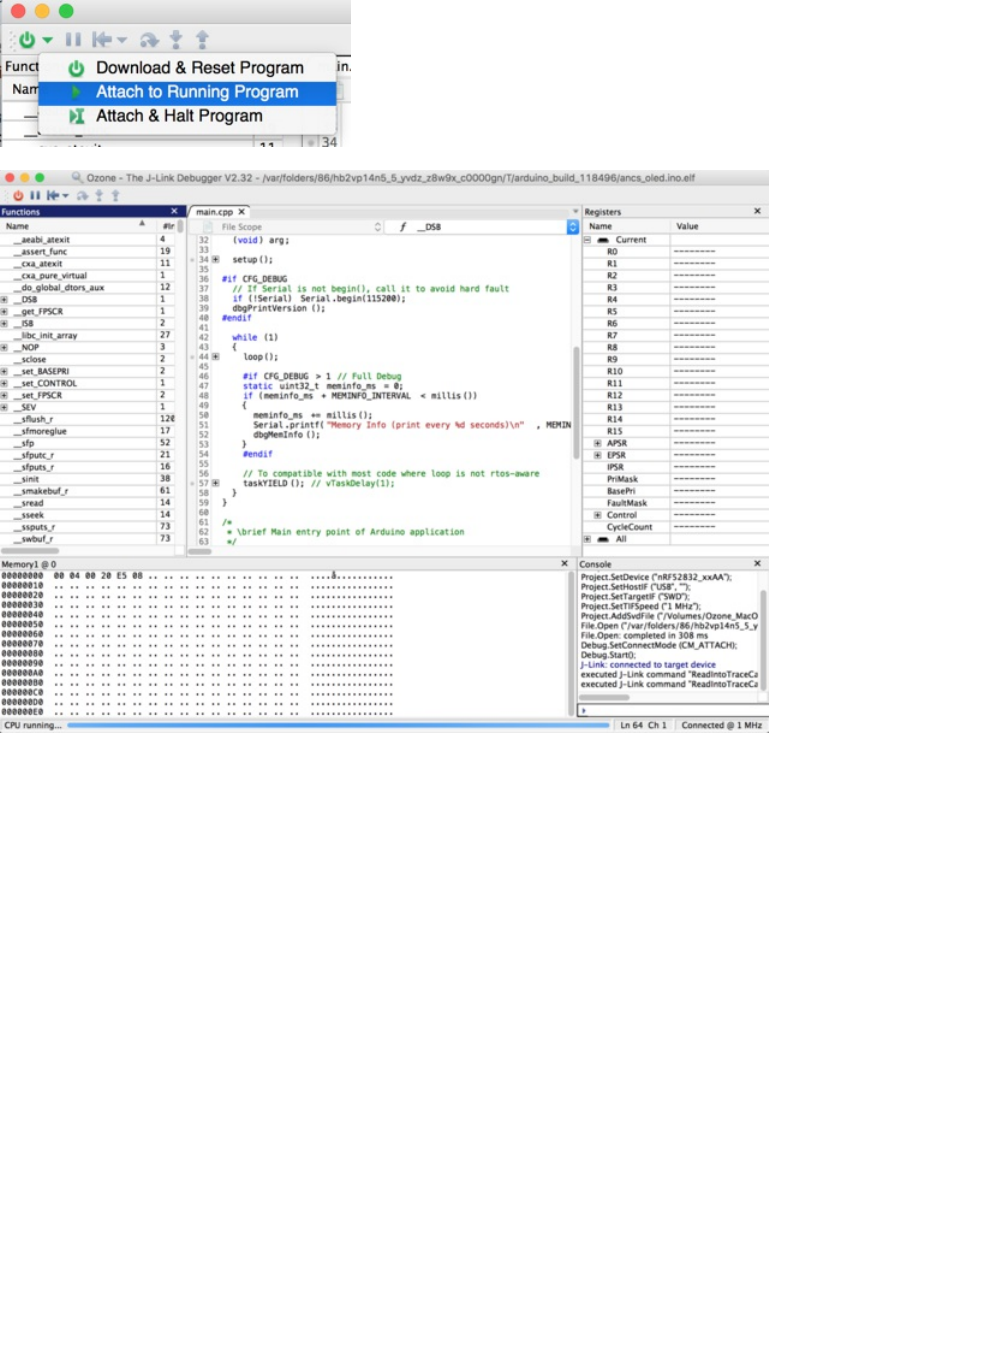Screen dimensions: 996x1358
Task: Click console horizontal scrollbar
Action: [x=605, y=698]
